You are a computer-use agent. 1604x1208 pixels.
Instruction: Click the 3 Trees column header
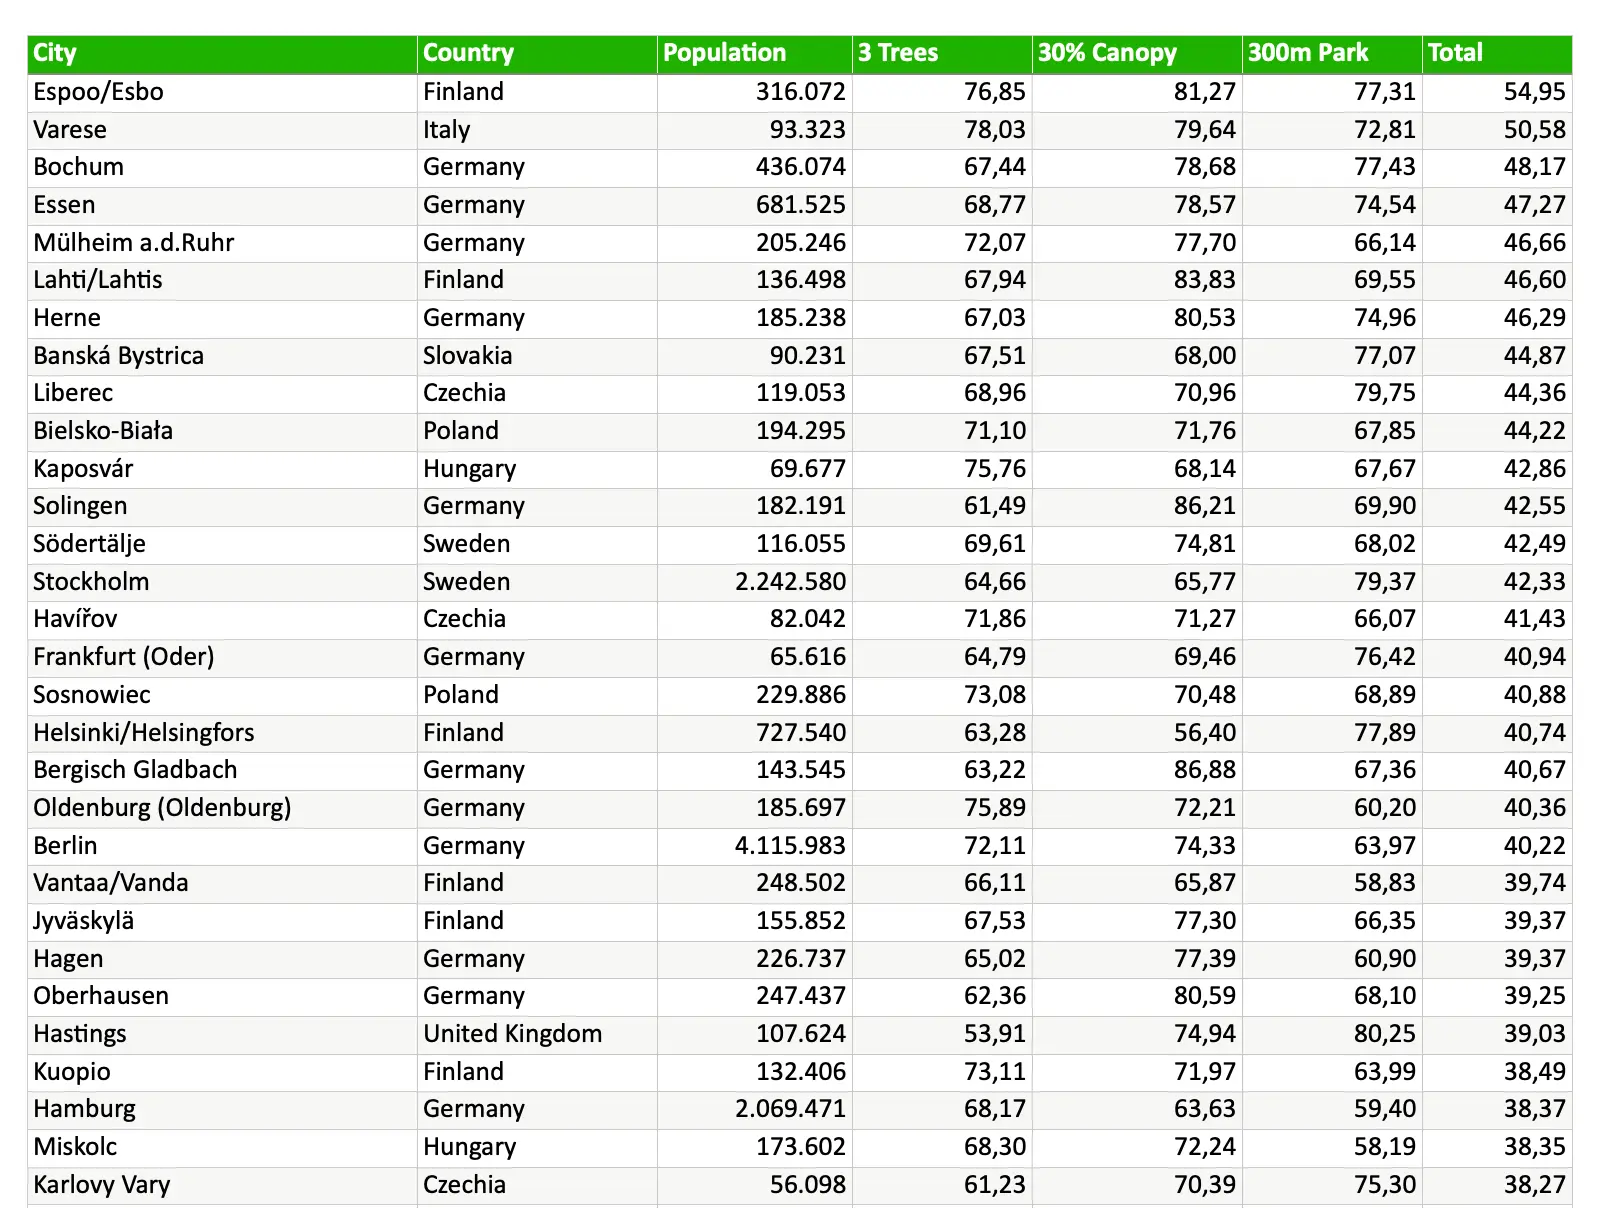[942, 54]
